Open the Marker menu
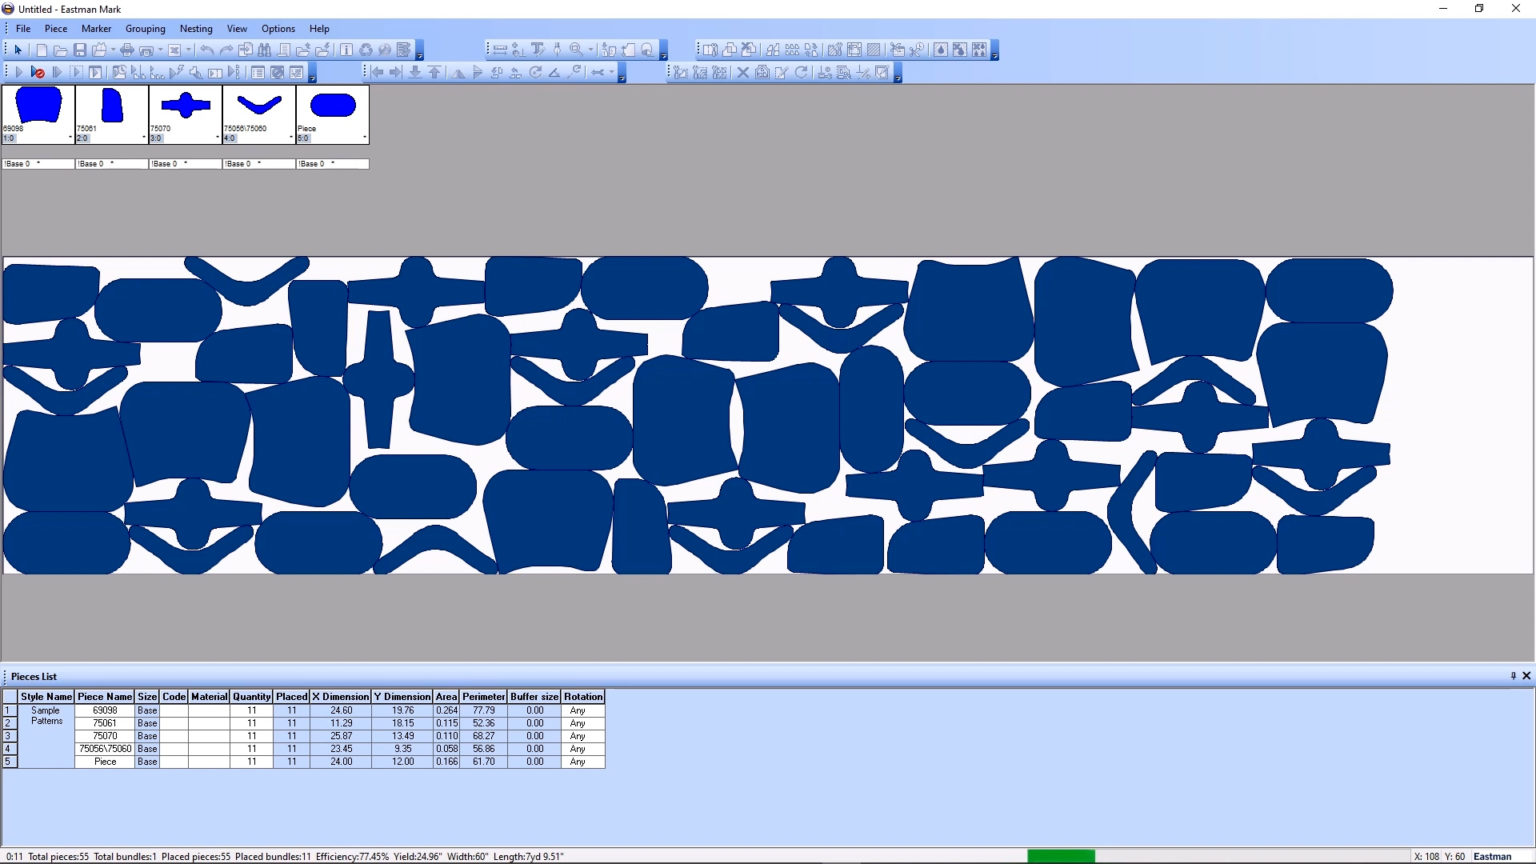Screen dimensions: 1536x864 96,28
